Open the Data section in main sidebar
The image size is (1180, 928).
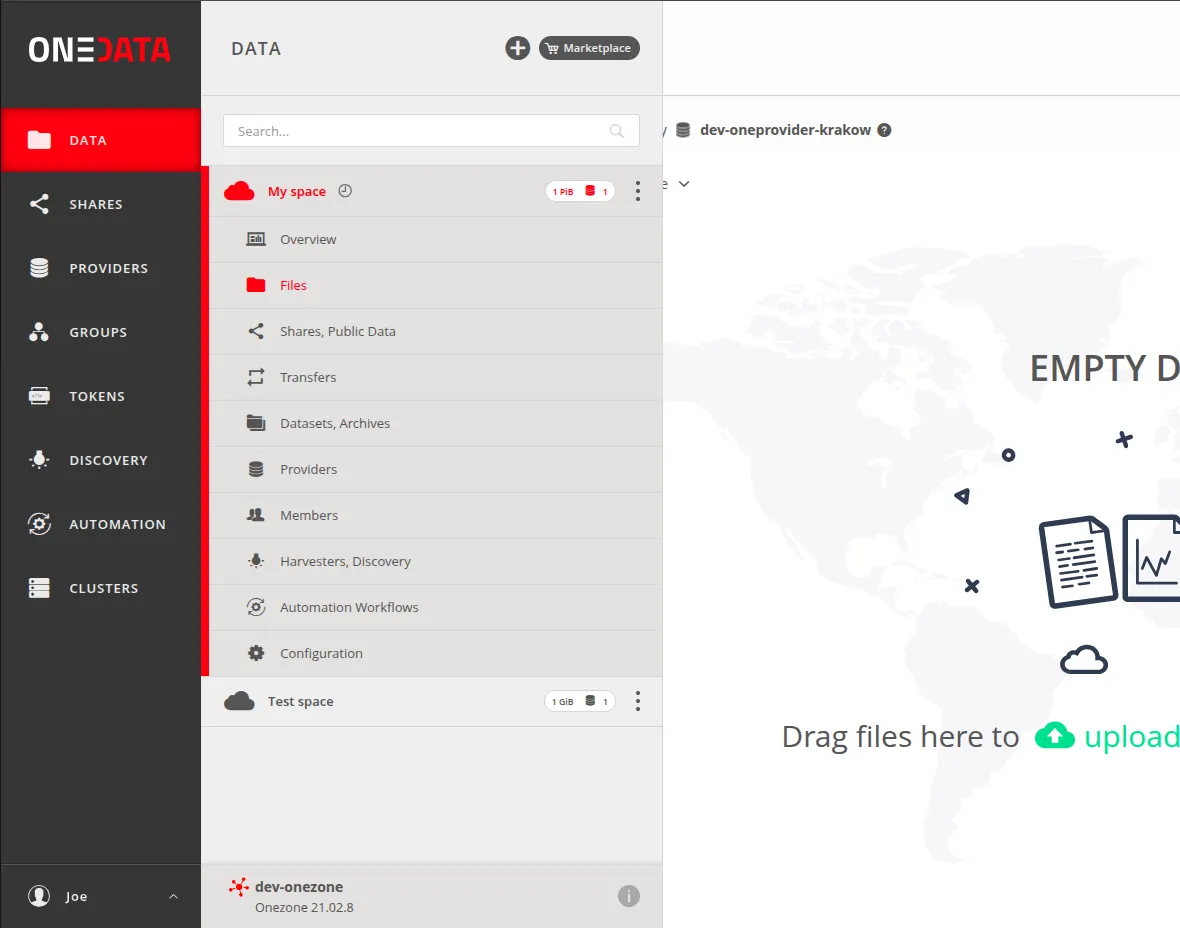(x=101, y=140)
